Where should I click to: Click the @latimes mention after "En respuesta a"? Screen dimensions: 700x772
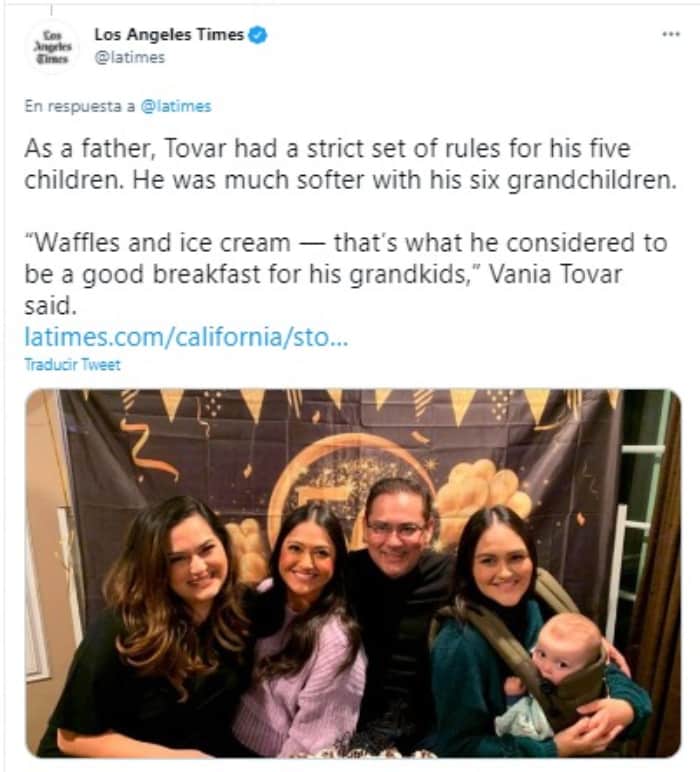176,105
